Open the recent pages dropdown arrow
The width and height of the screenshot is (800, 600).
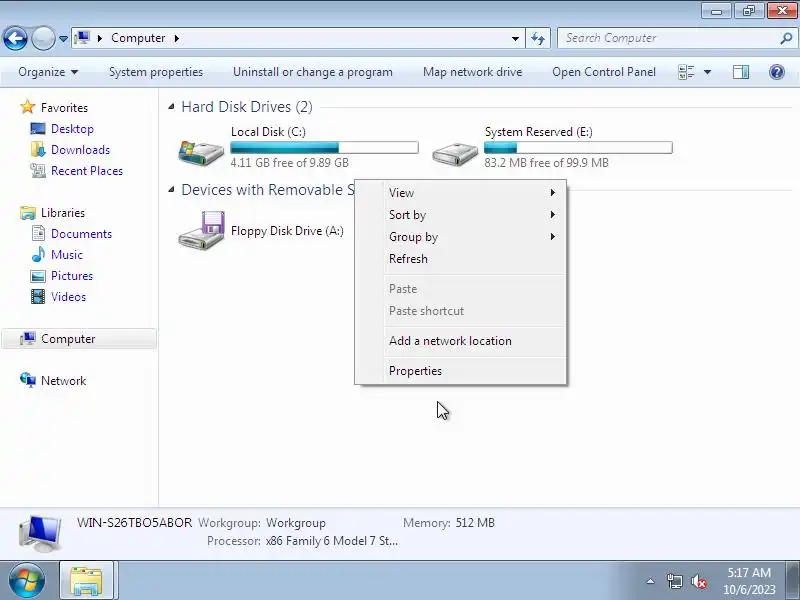pos(63,39)
